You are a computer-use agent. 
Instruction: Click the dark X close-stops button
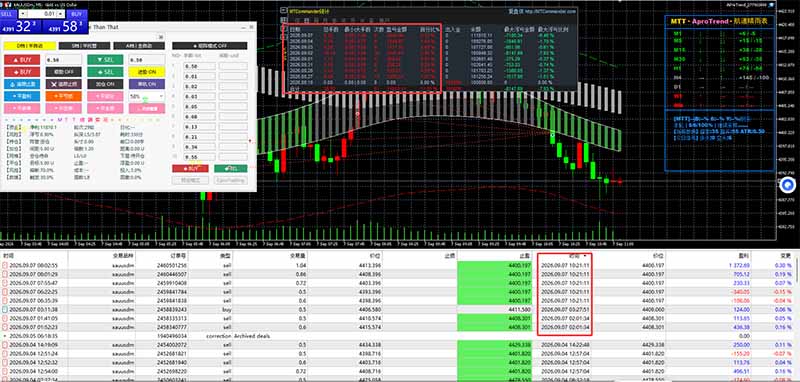[x=64, y=84]
